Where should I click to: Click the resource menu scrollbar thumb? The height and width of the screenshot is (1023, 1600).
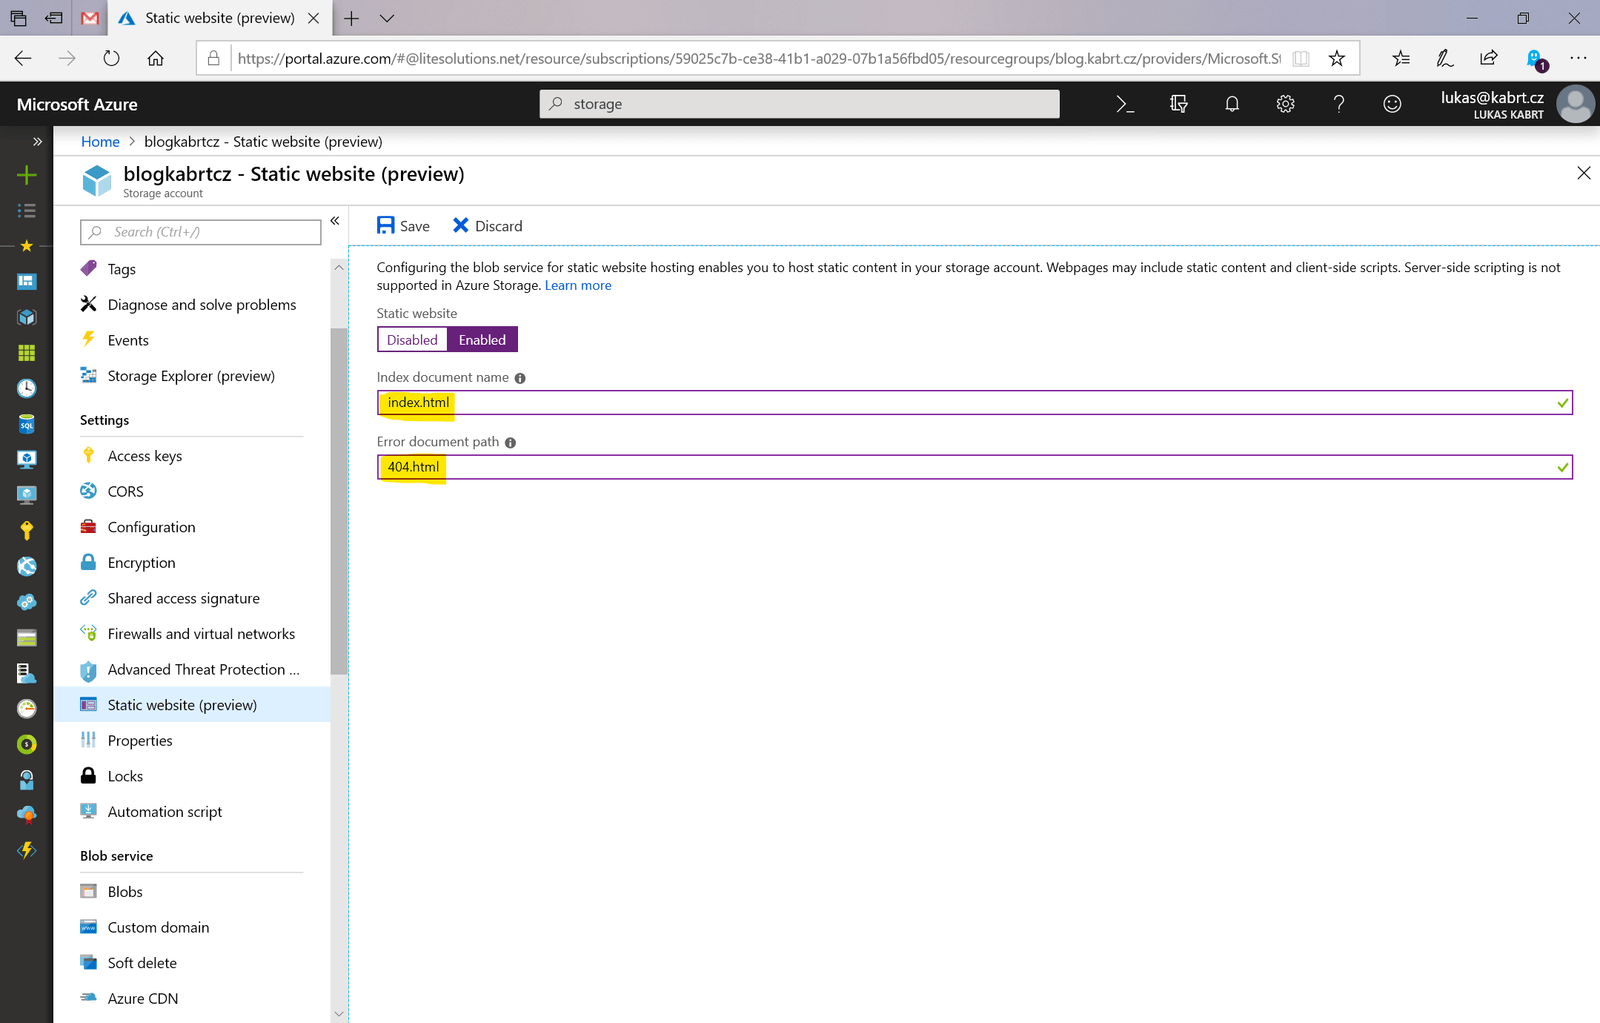click(338, 500)
